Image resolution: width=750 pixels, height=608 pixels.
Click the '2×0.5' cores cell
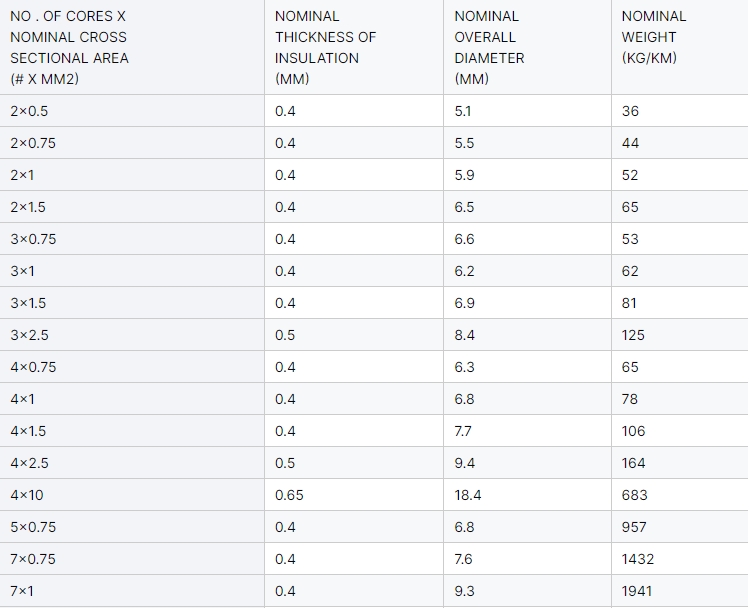coord(29,111)
